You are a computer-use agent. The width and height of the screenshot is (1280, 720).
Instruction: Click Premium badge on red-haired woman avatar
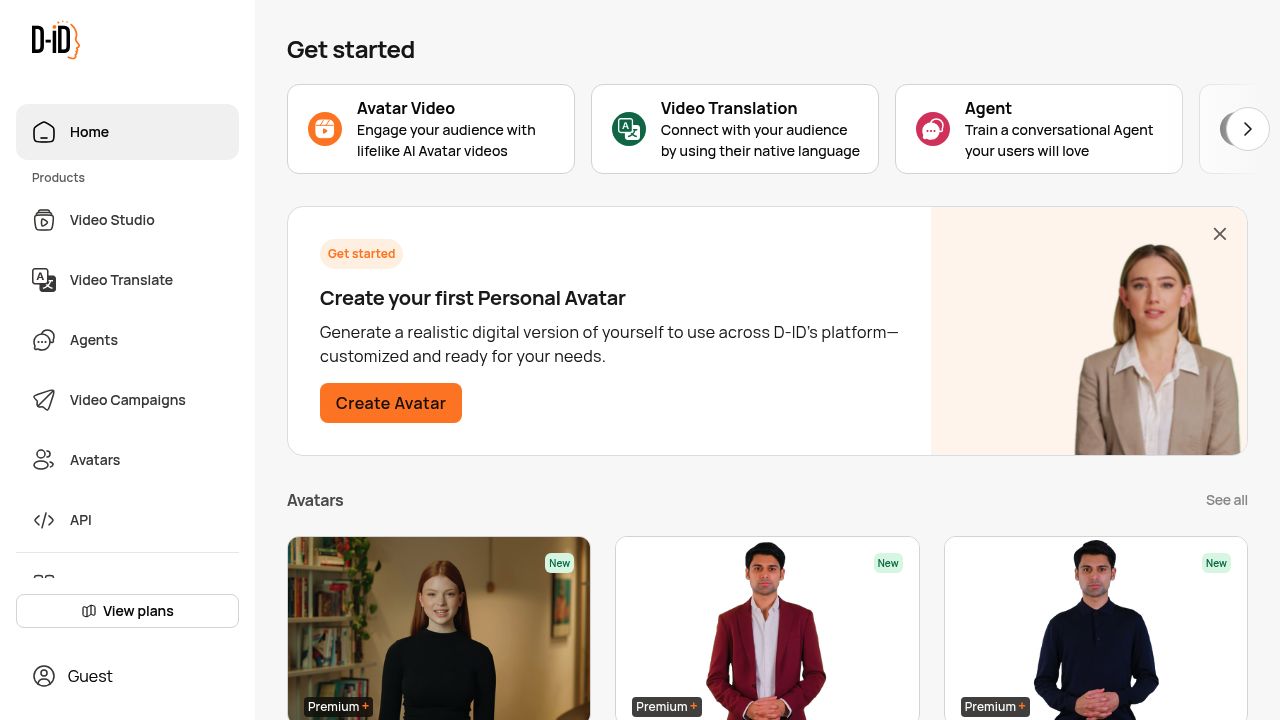(339, 707)
